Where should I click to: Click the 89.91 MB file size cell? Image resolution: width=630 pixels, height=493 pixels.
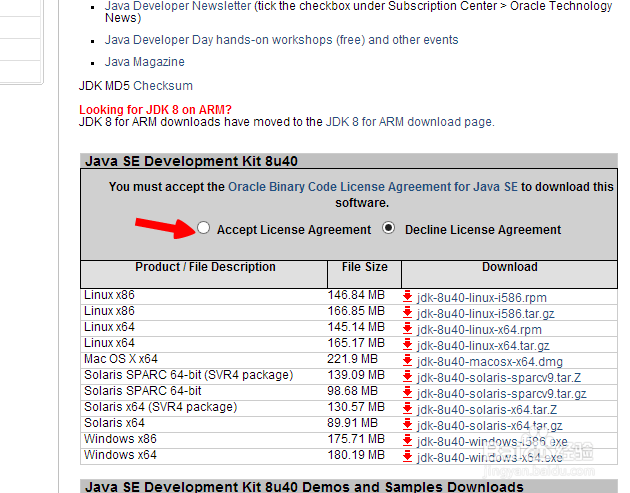352,423
